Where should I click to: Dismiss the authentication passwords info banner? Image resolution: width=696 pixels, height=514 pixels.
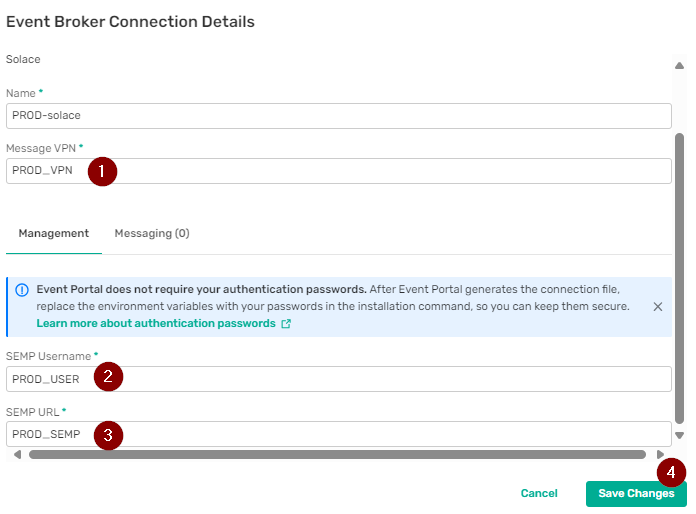click(657, 307)
